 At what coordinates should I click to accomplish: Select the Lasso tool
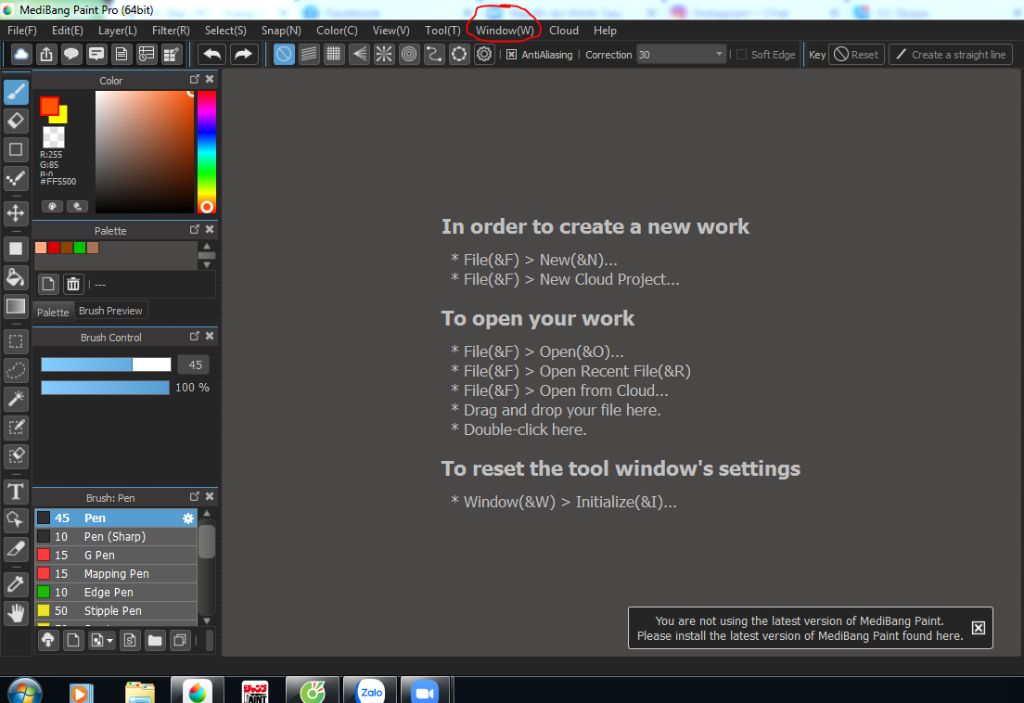tap(16, 370)
